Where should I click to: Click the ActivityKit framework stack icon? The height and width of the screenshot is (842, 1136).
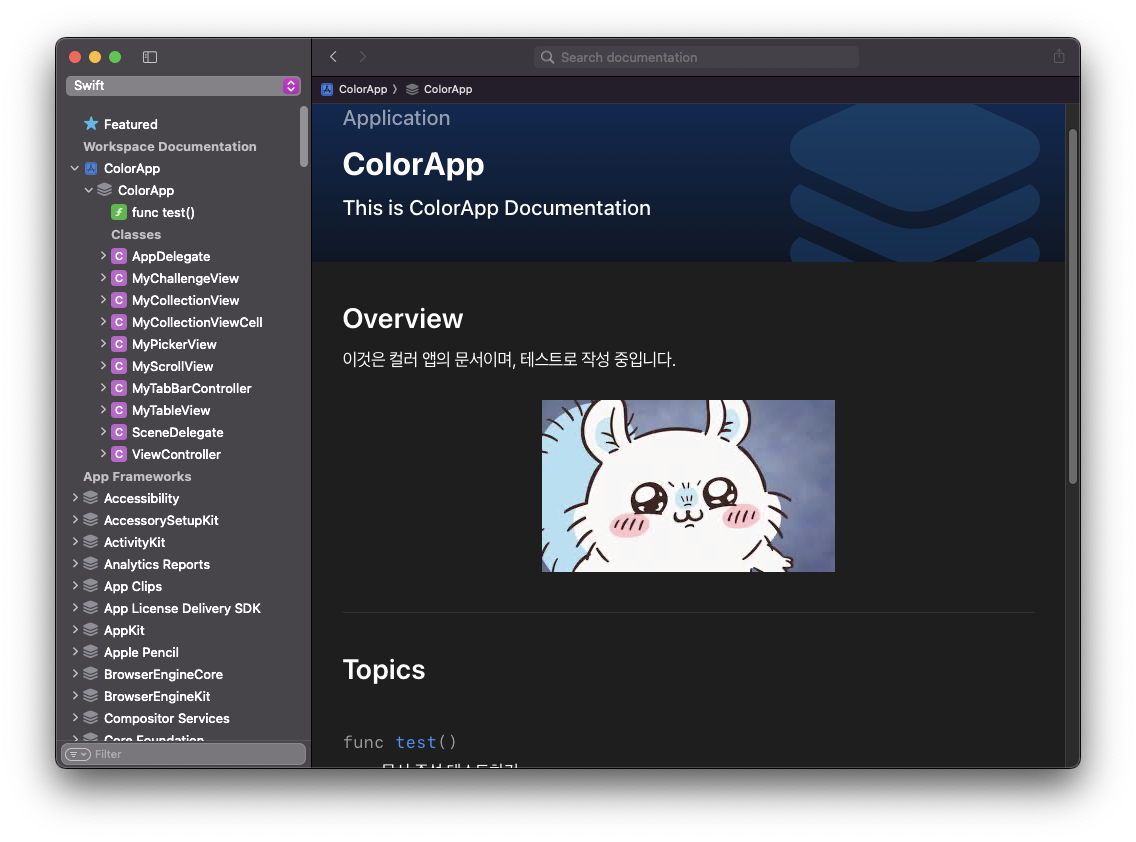pos(91,542)
